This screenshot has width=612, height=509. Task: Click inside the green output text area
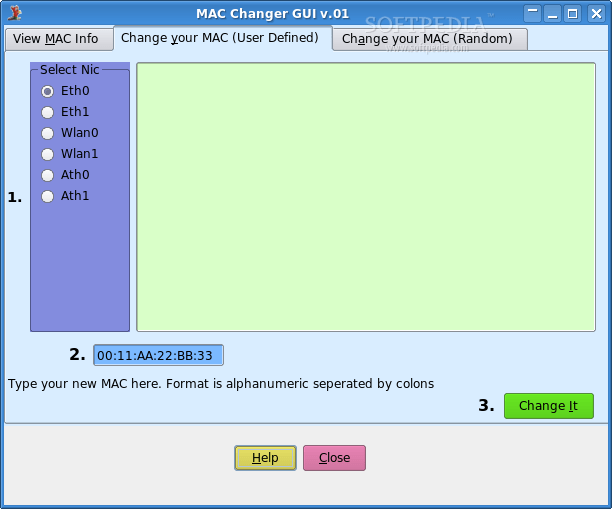[366, 197]
